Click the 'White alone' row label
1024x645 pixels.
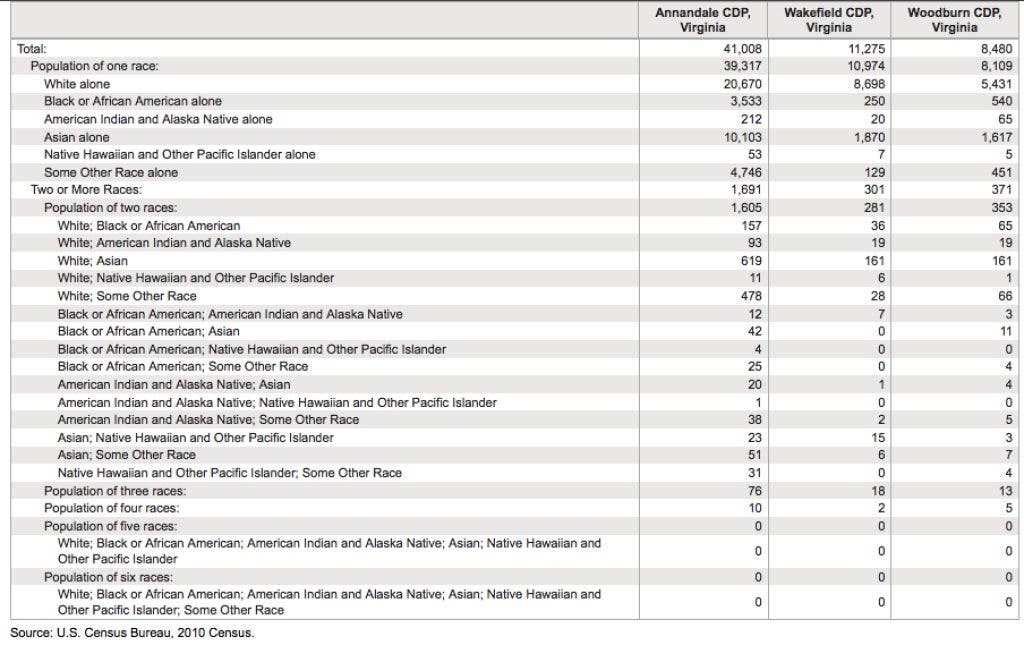[77, 84]
